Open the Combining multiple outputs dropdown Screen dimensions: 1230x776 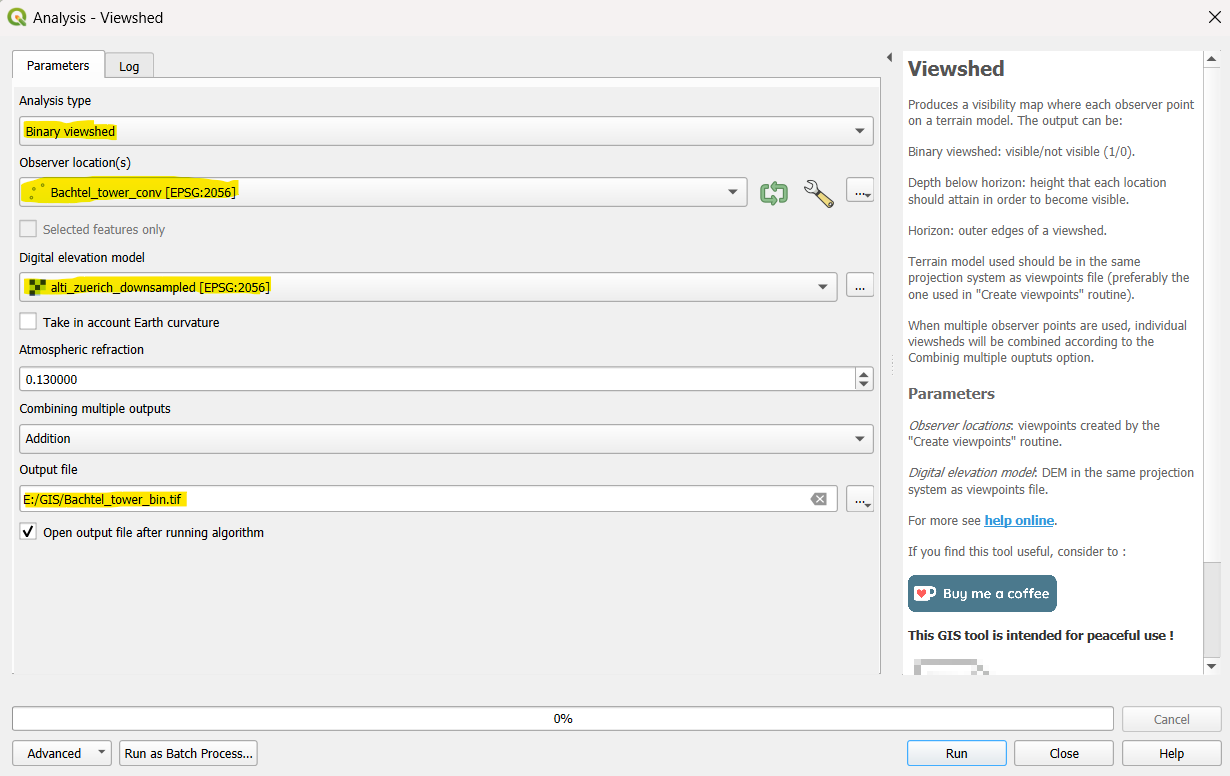tap(858, 438)
